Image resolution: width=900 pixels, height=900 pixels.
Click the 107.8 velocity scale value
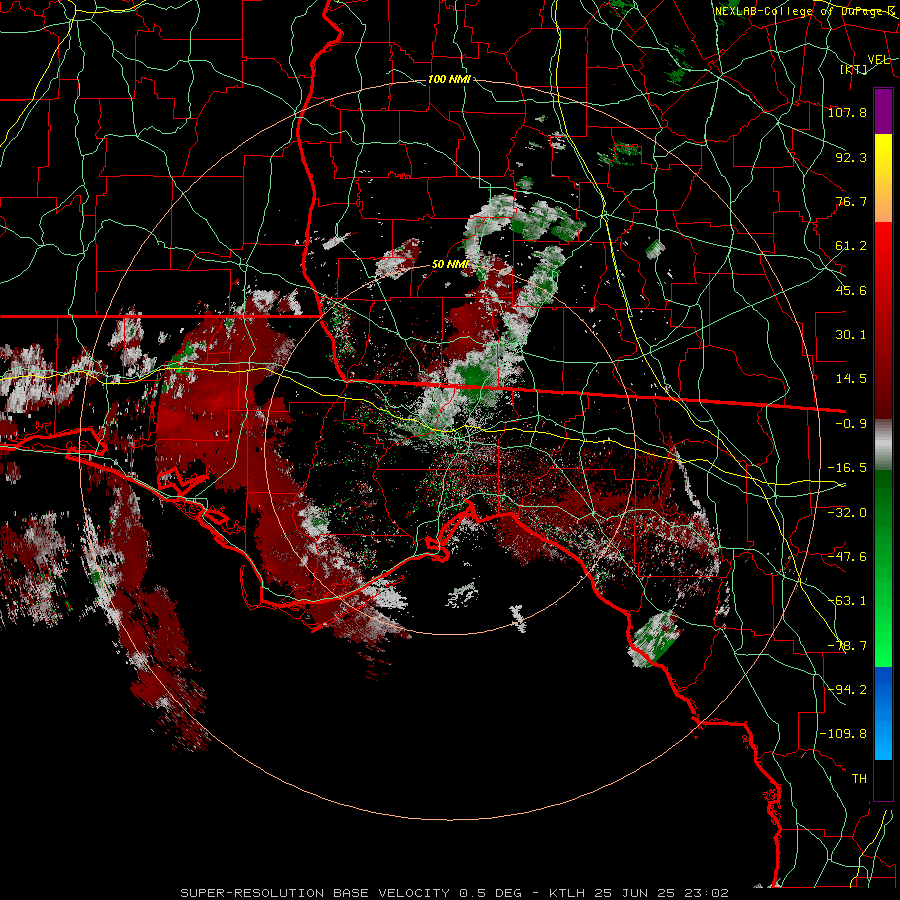click(x=847, y=112)
